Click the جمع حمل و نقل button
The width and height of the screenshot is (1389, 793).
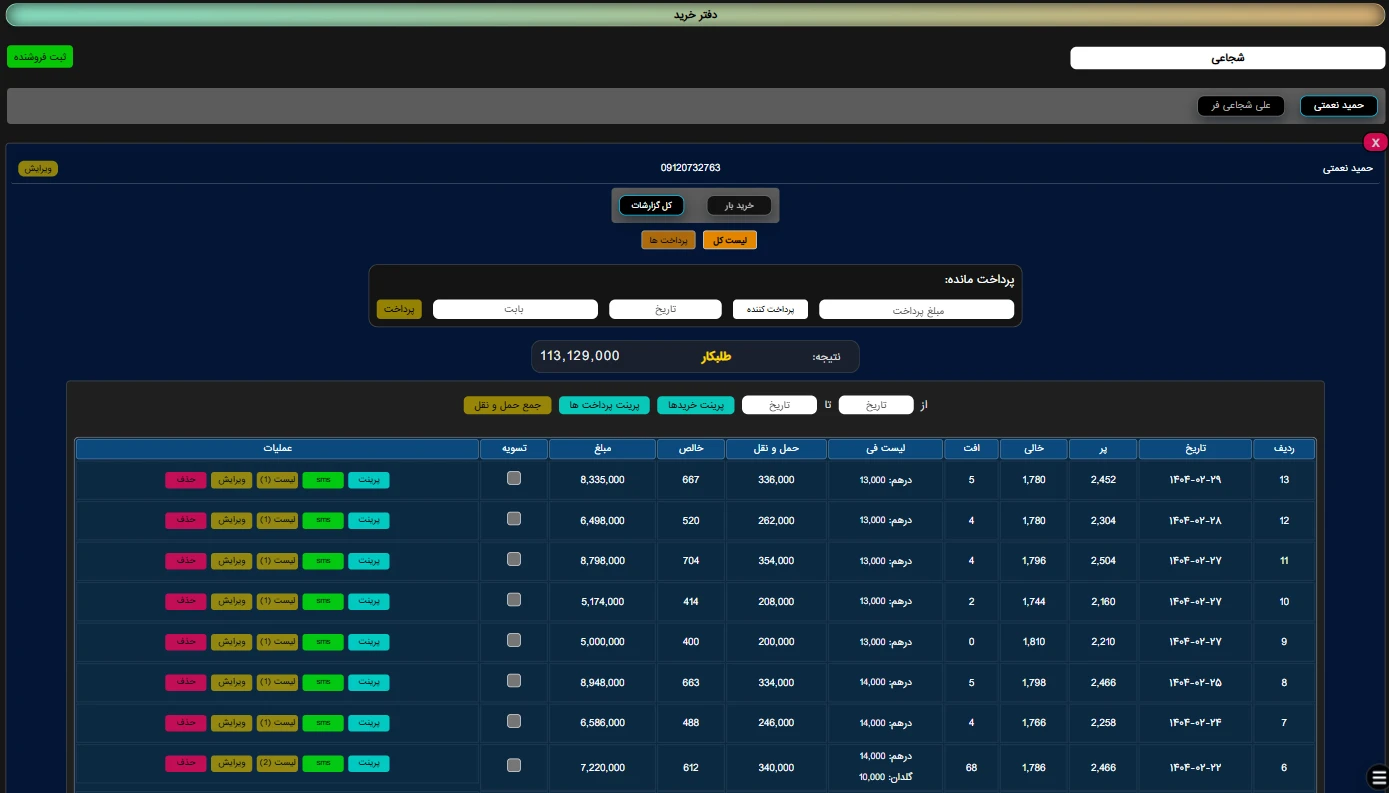[507, 405]
